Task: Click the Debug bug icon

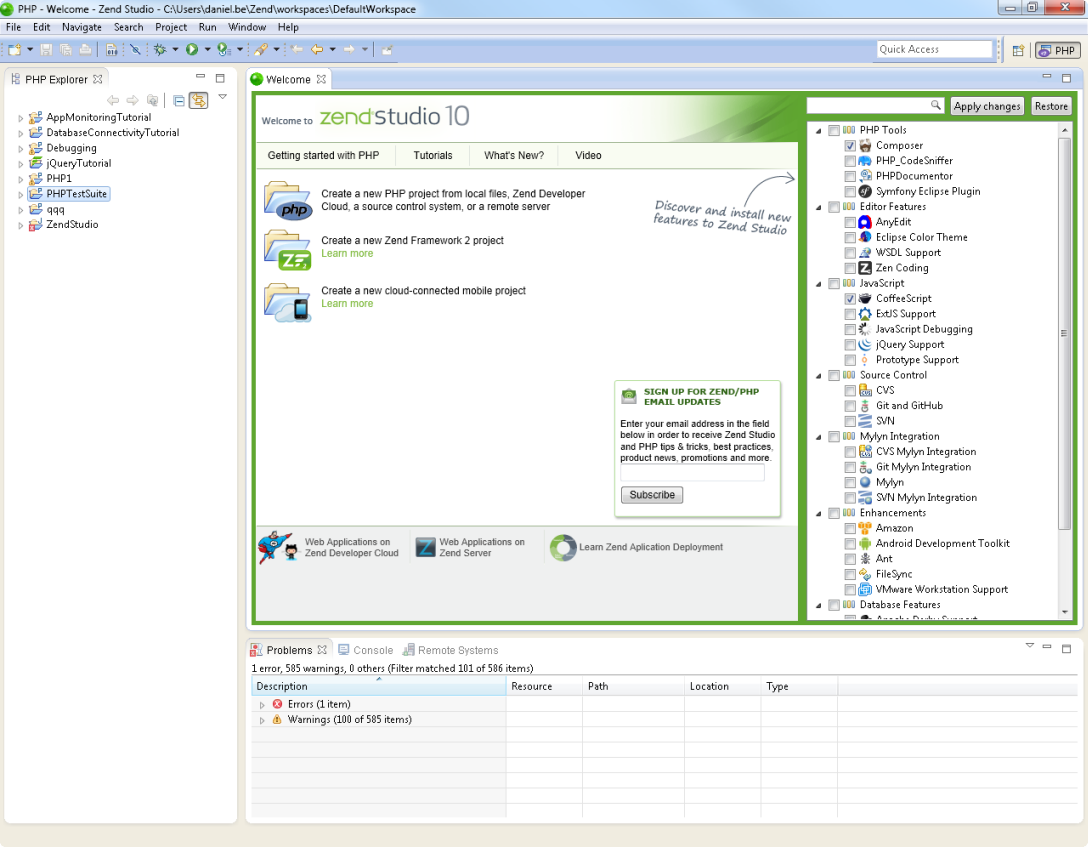Action: [x=160, y=49]
